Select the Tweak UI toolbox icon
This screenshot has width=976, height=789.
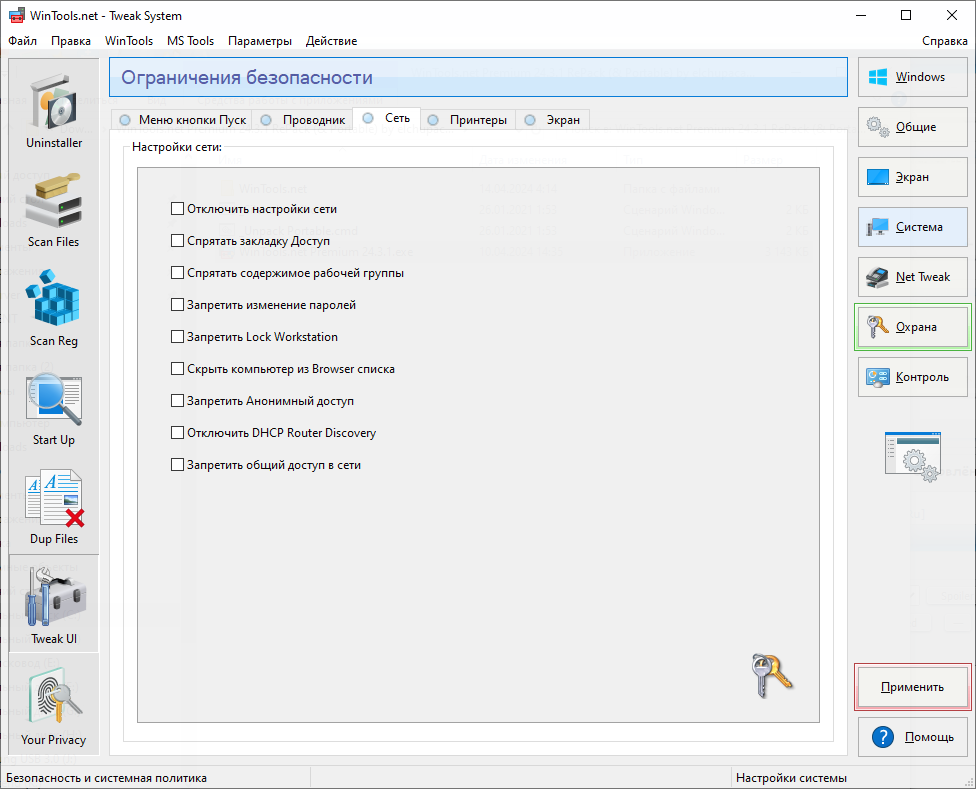pos(54,603)
